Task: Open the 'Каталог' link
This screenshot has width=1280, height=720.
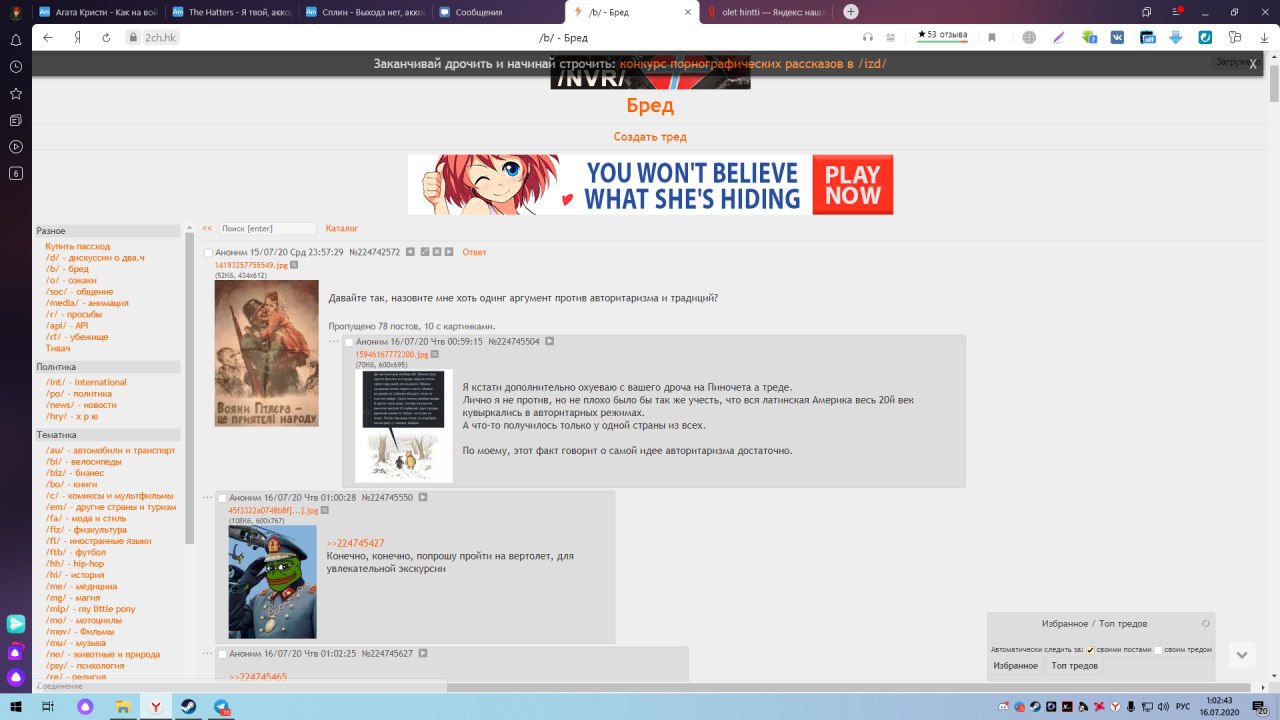Action: 342,228
